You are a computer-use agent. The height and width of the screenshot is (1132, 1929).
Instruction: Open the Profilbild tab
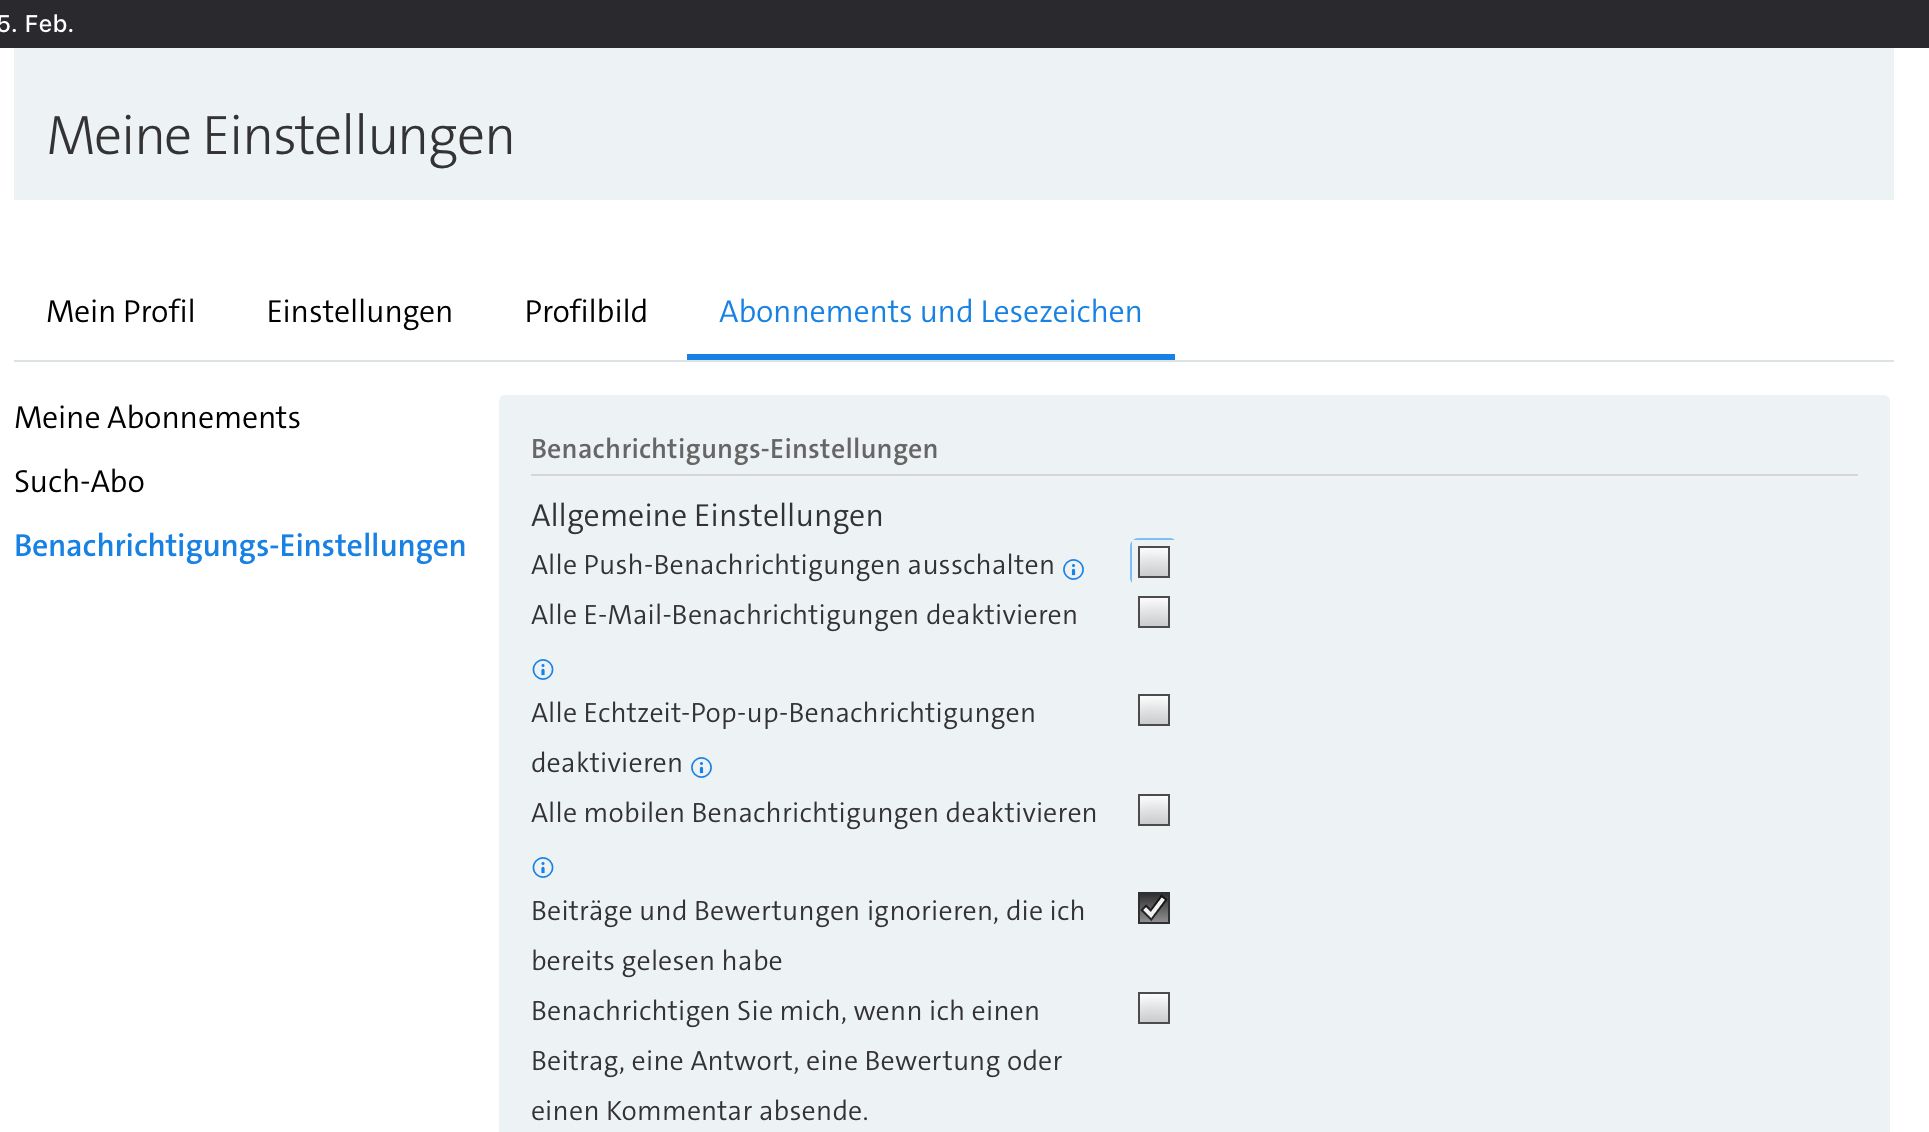[586, 312]
